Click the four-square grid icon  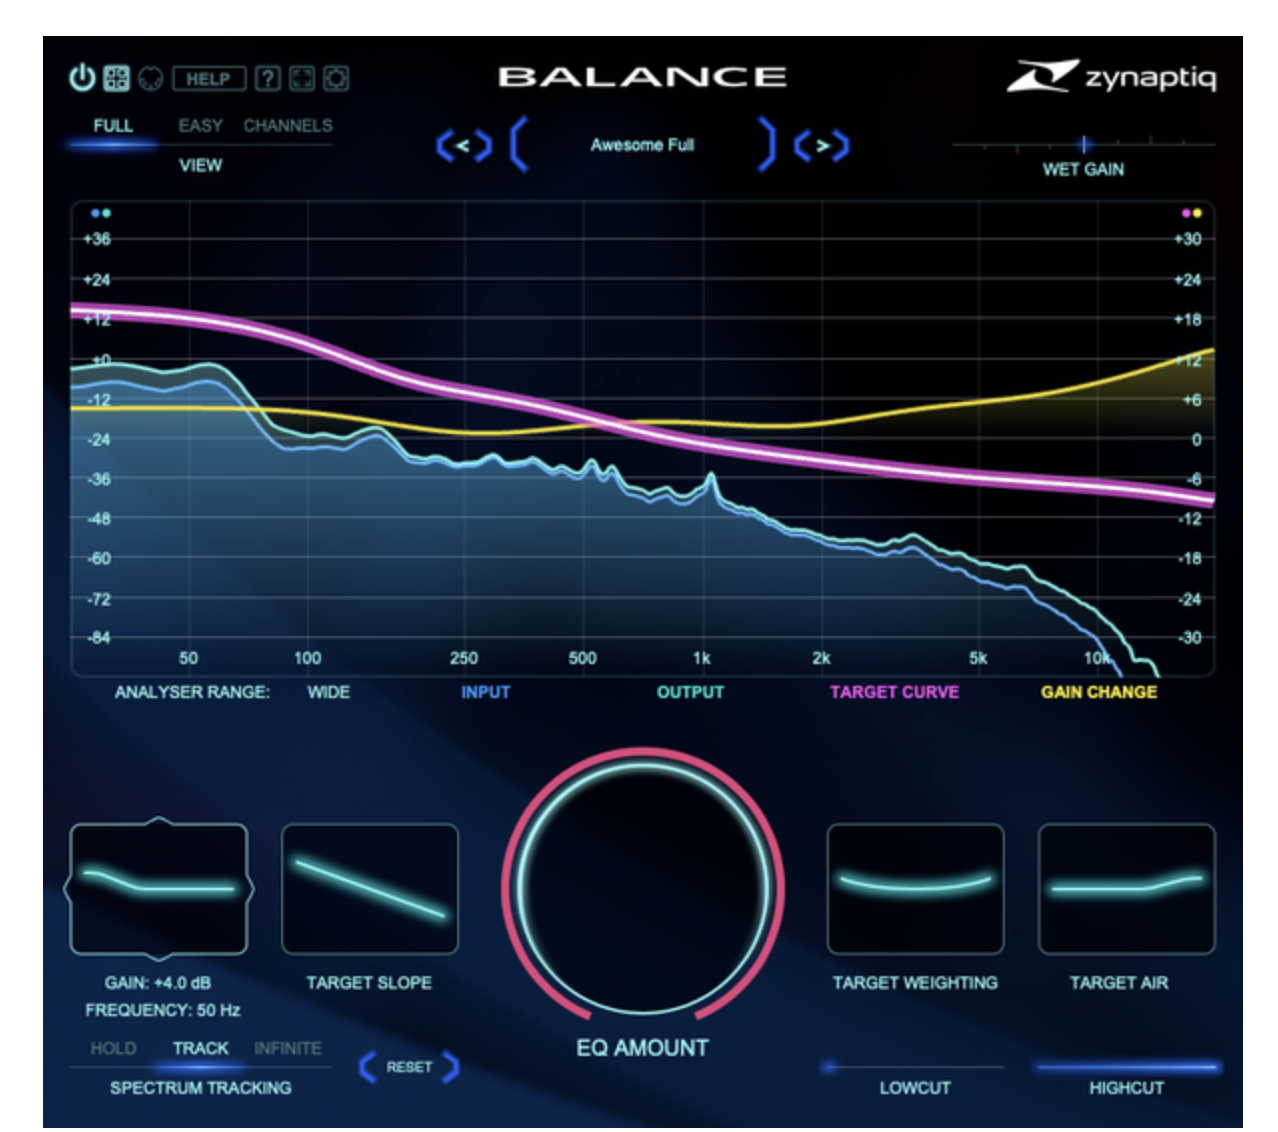[x=117, y=78]
